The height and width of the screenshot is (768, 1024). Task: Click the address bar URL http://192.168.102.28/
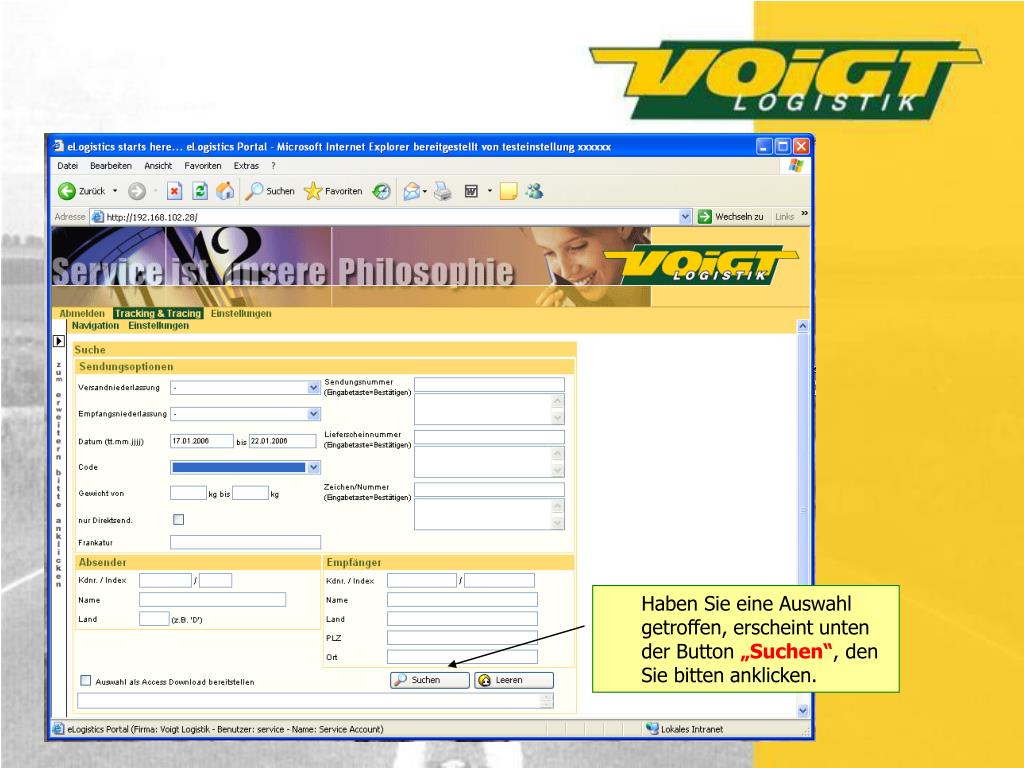pyautogui.click(x=152, y=217)
